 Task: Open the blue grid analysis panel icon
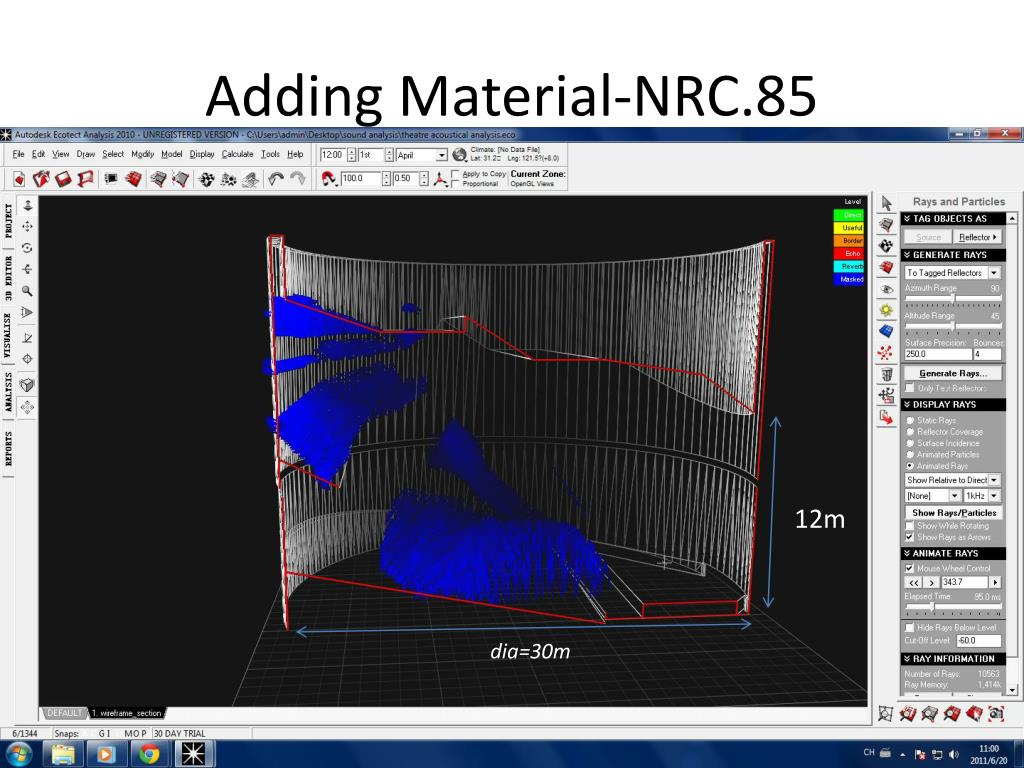[886, 332]
